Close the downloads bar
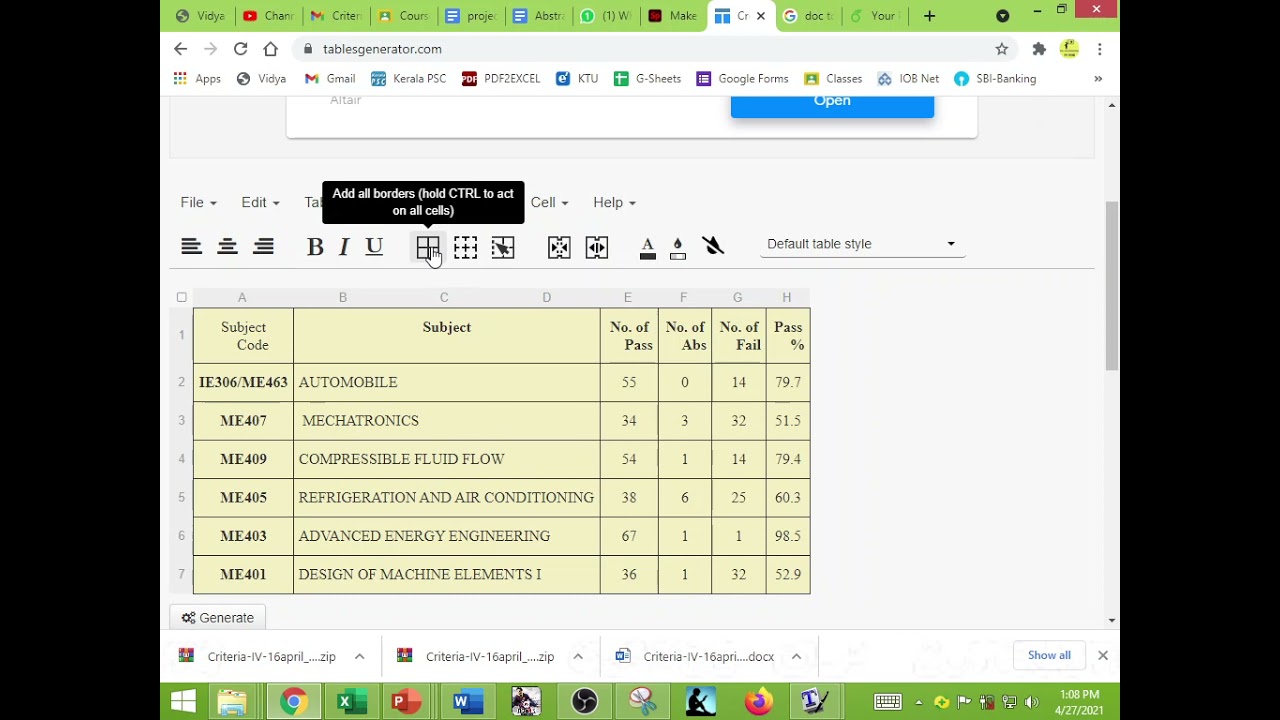This screenshot has width=1280, height=720. pyautogui.click(x=1102, y=656)
